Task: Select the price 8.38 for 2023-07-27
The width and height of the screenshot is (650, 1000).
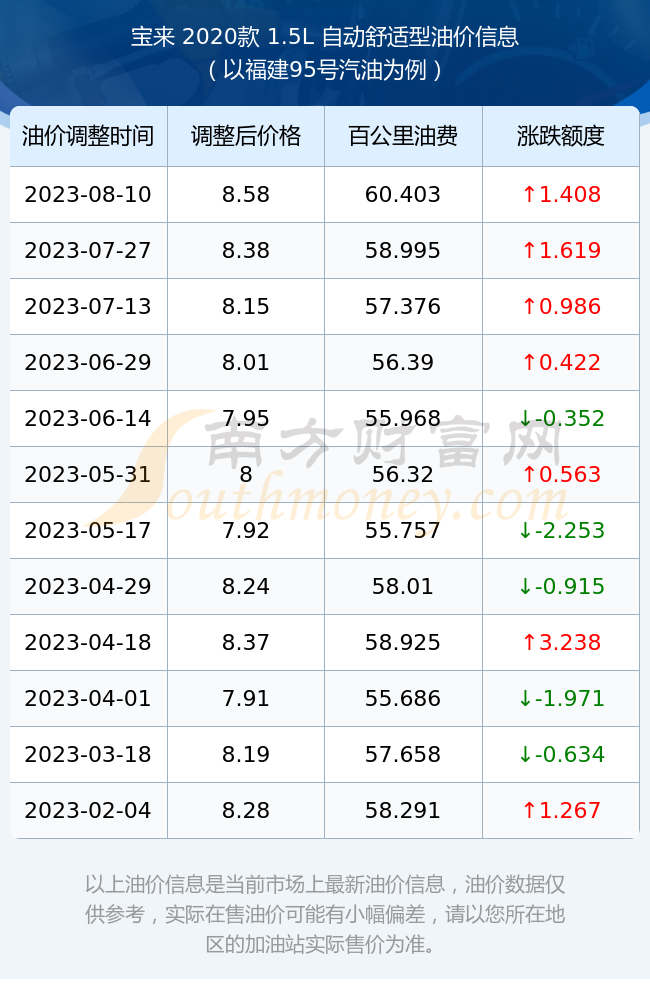Action: 246,250
